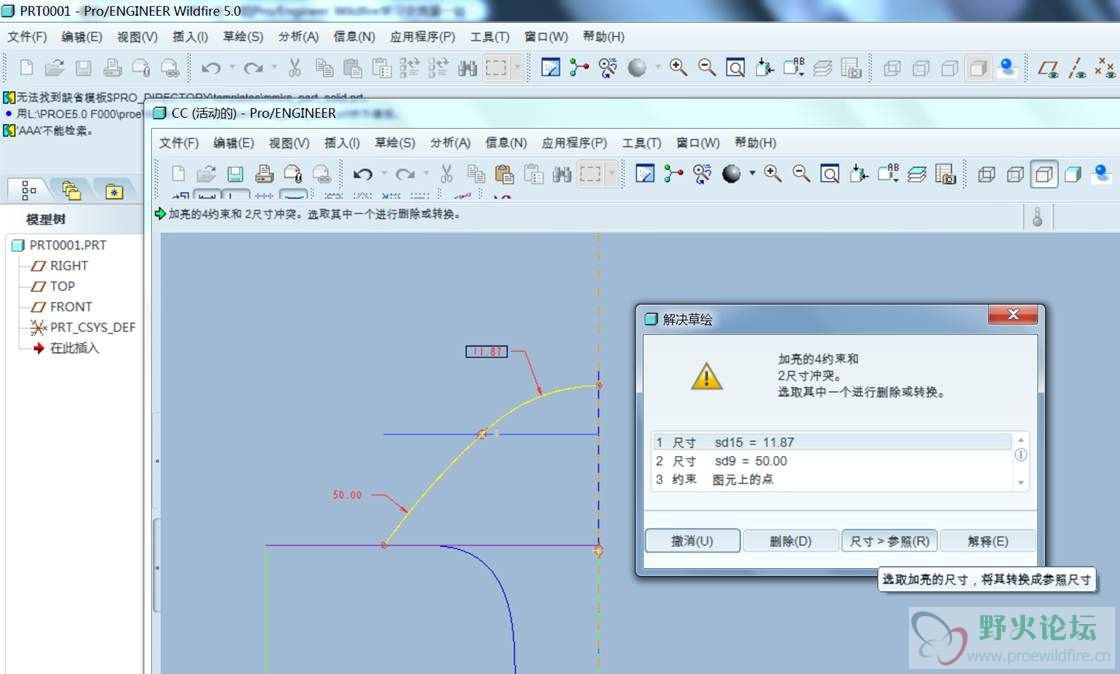
Task: Open View Manager icon in CC window toolbar
Action: tap(946, 173)
